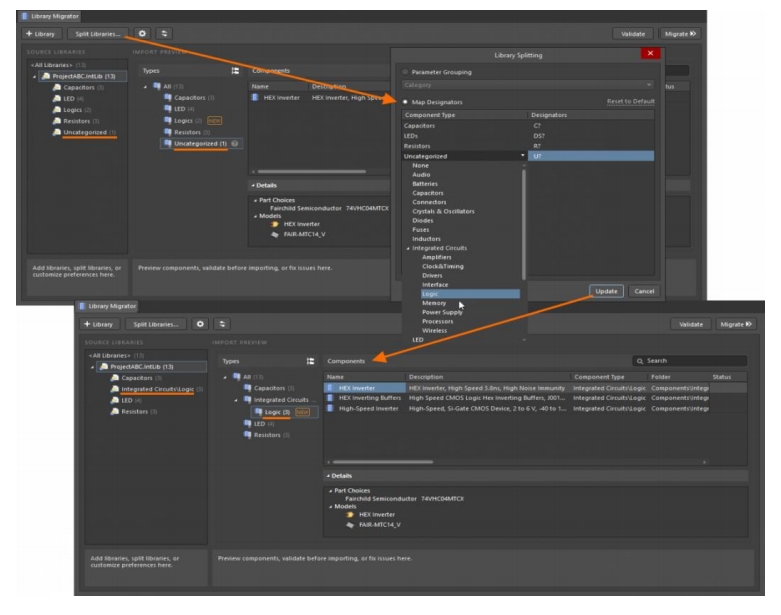Click Validate button in top window
Viewport: 781px width, 615px height.
633,34
